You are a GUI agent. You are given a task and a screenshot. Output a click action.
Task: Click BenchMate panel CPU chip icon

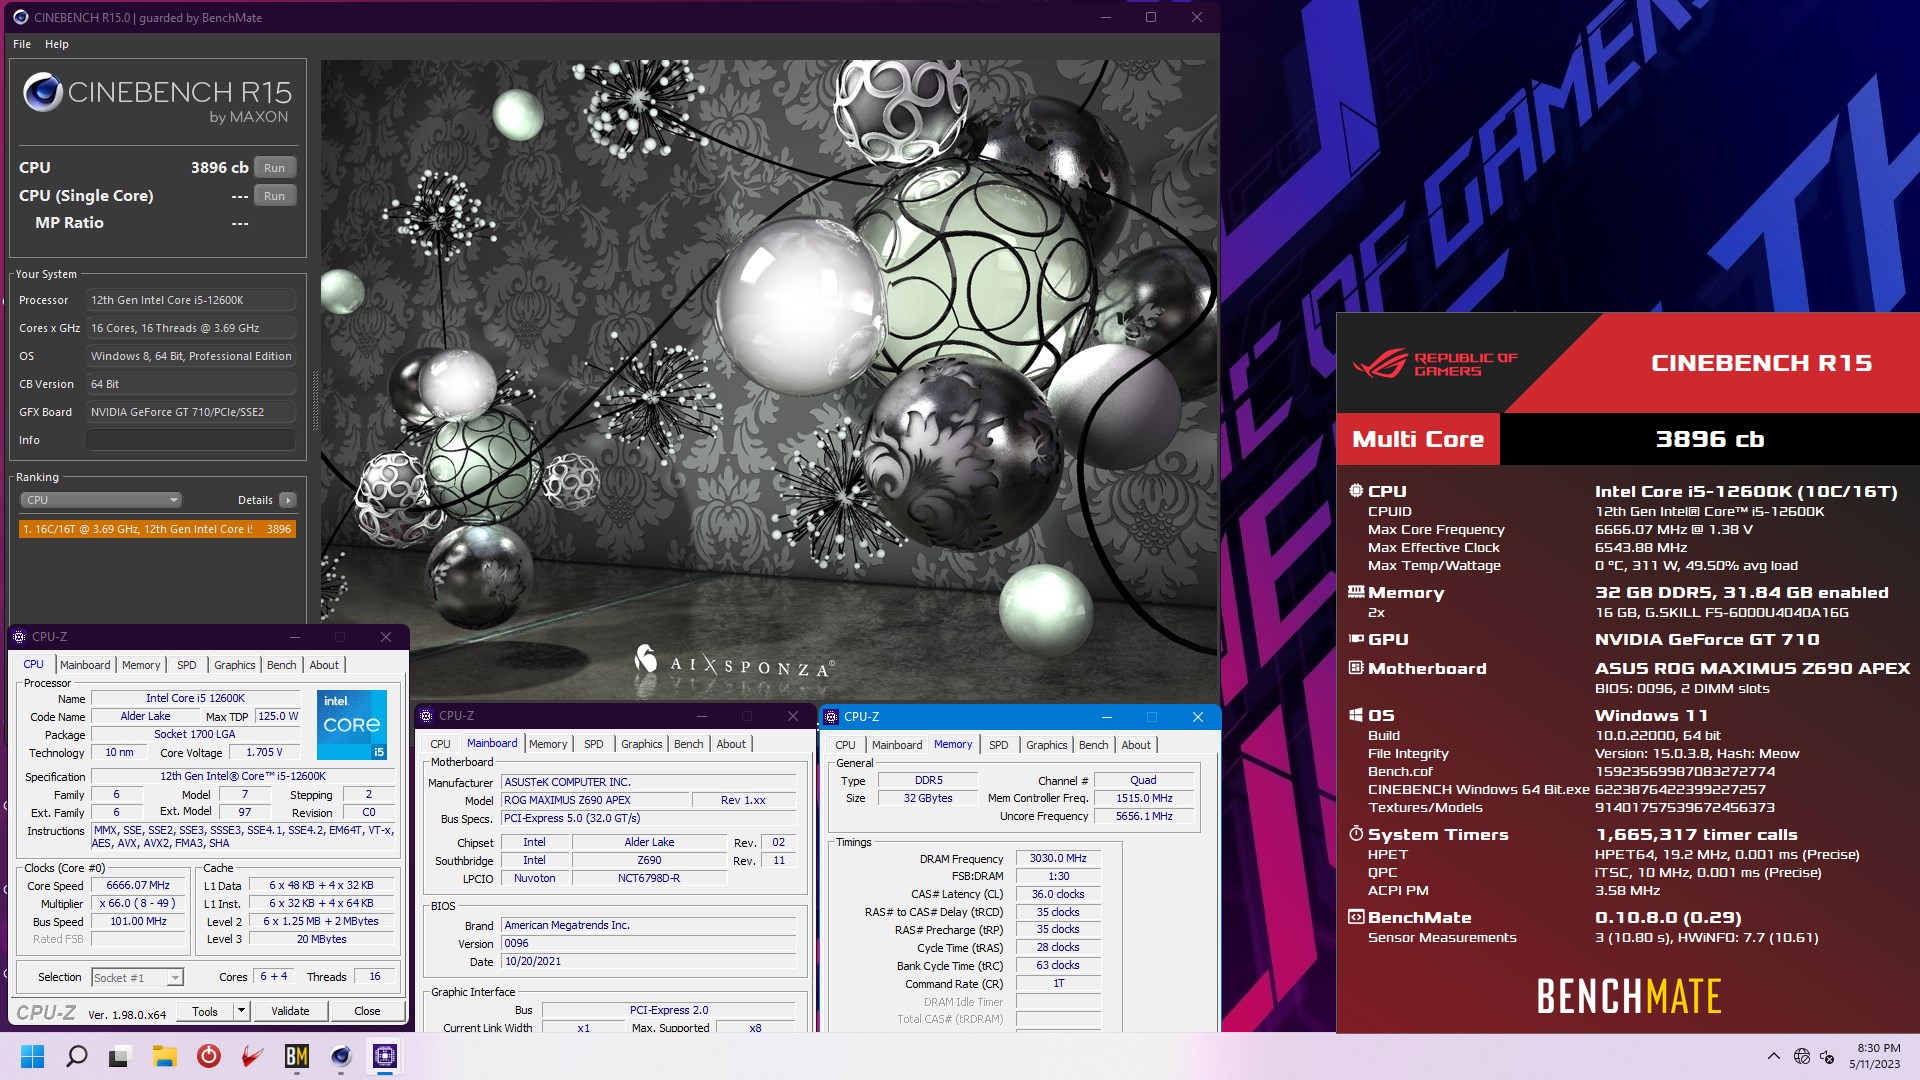tap(1356, 491)
